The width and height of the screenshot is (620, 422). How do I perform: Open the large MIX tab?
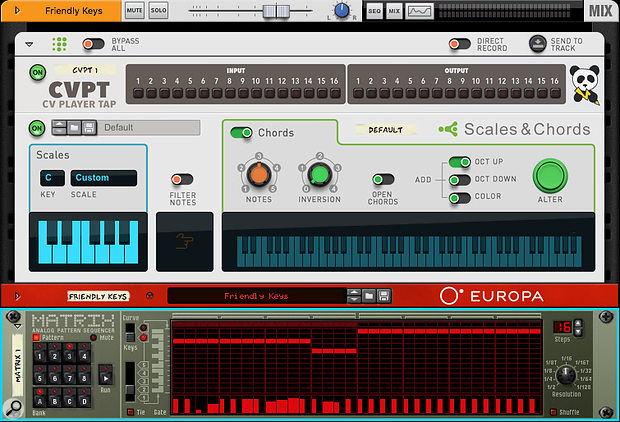pos(600,11)
